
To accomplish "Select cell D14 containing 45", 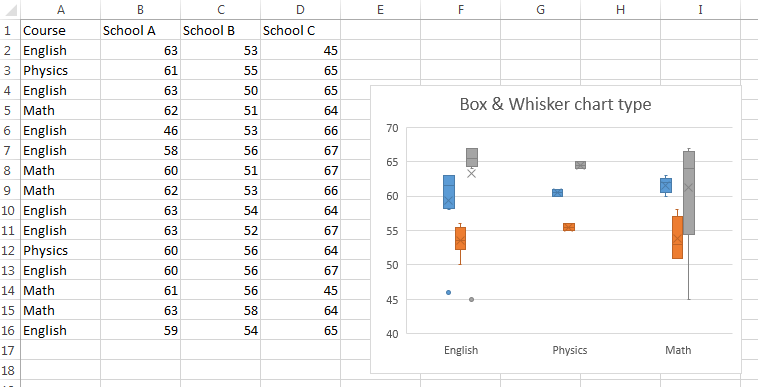I will [x=300, y=290].
